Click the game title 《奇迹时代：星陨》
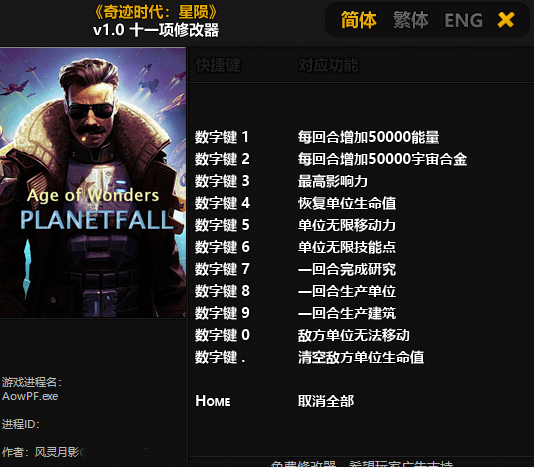This screenshot has width=534, height=467. (x=156, y=12)
